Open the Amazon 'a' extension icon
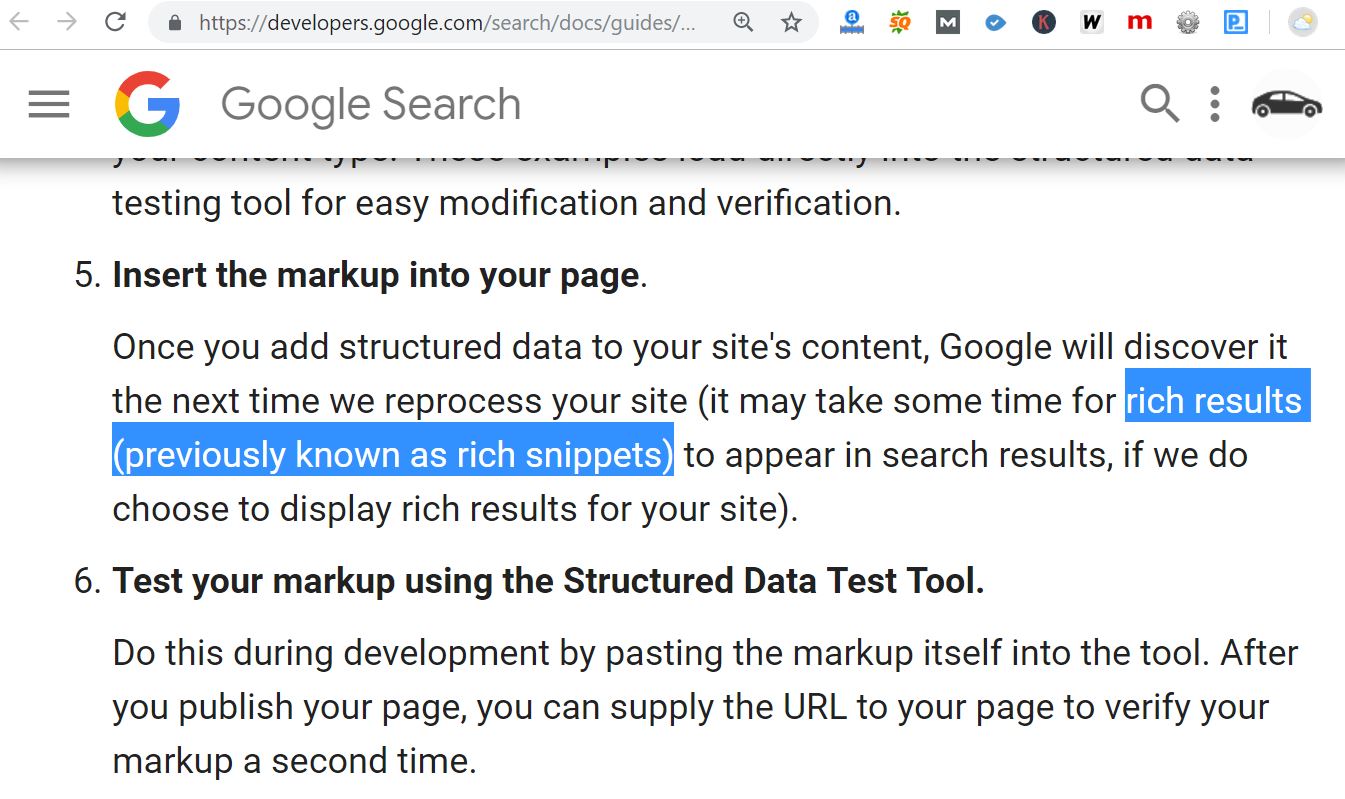The width and height of the screenshot is (1345, 799). click(851, 22)
